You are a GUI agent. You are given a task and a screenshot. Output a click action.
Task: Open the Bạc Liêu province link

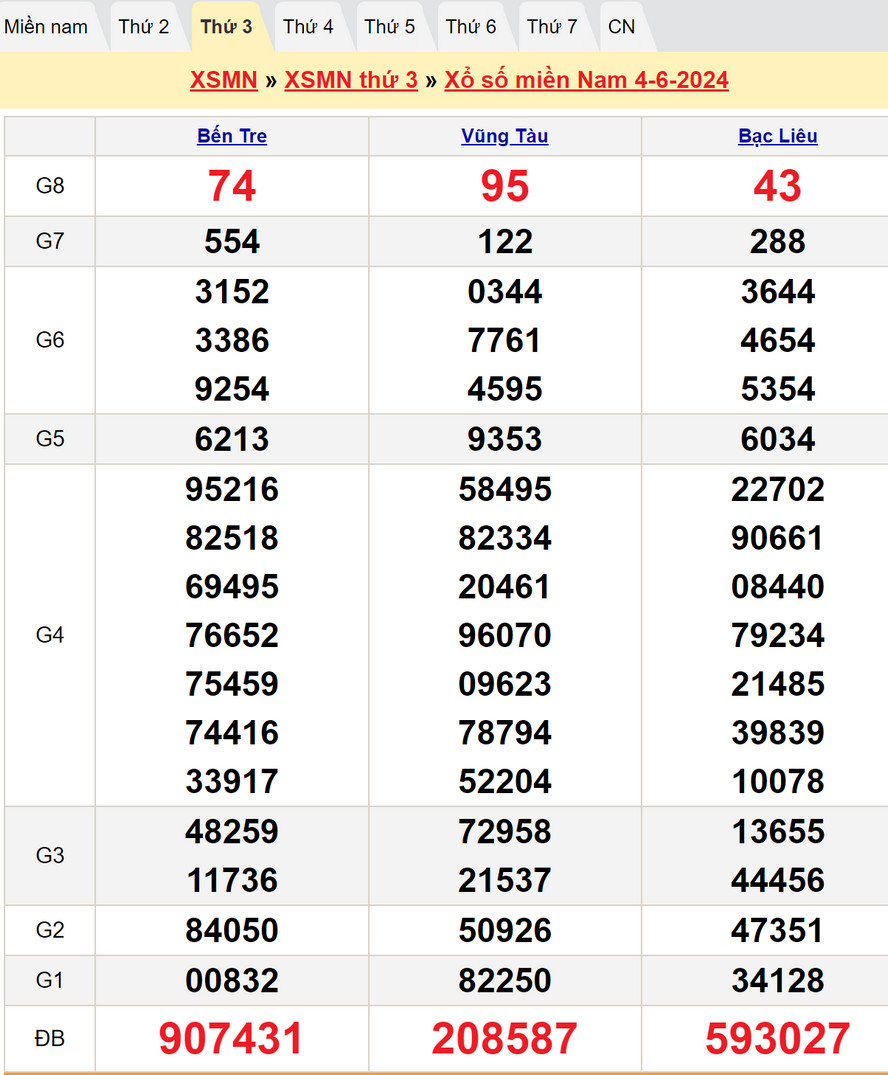pos(778,136)
